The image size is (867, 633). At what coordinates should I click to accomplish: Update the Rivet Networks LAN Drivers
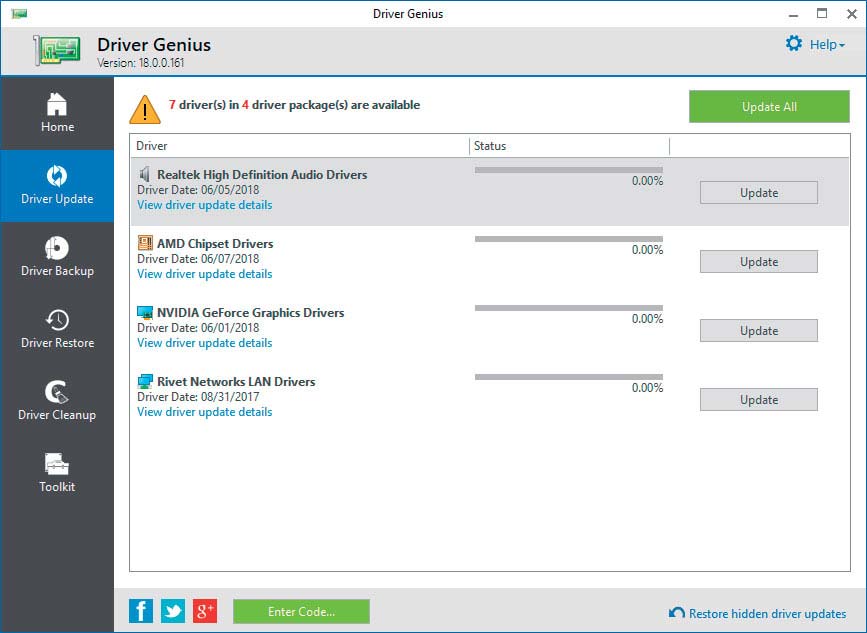[x=759, y=400]
